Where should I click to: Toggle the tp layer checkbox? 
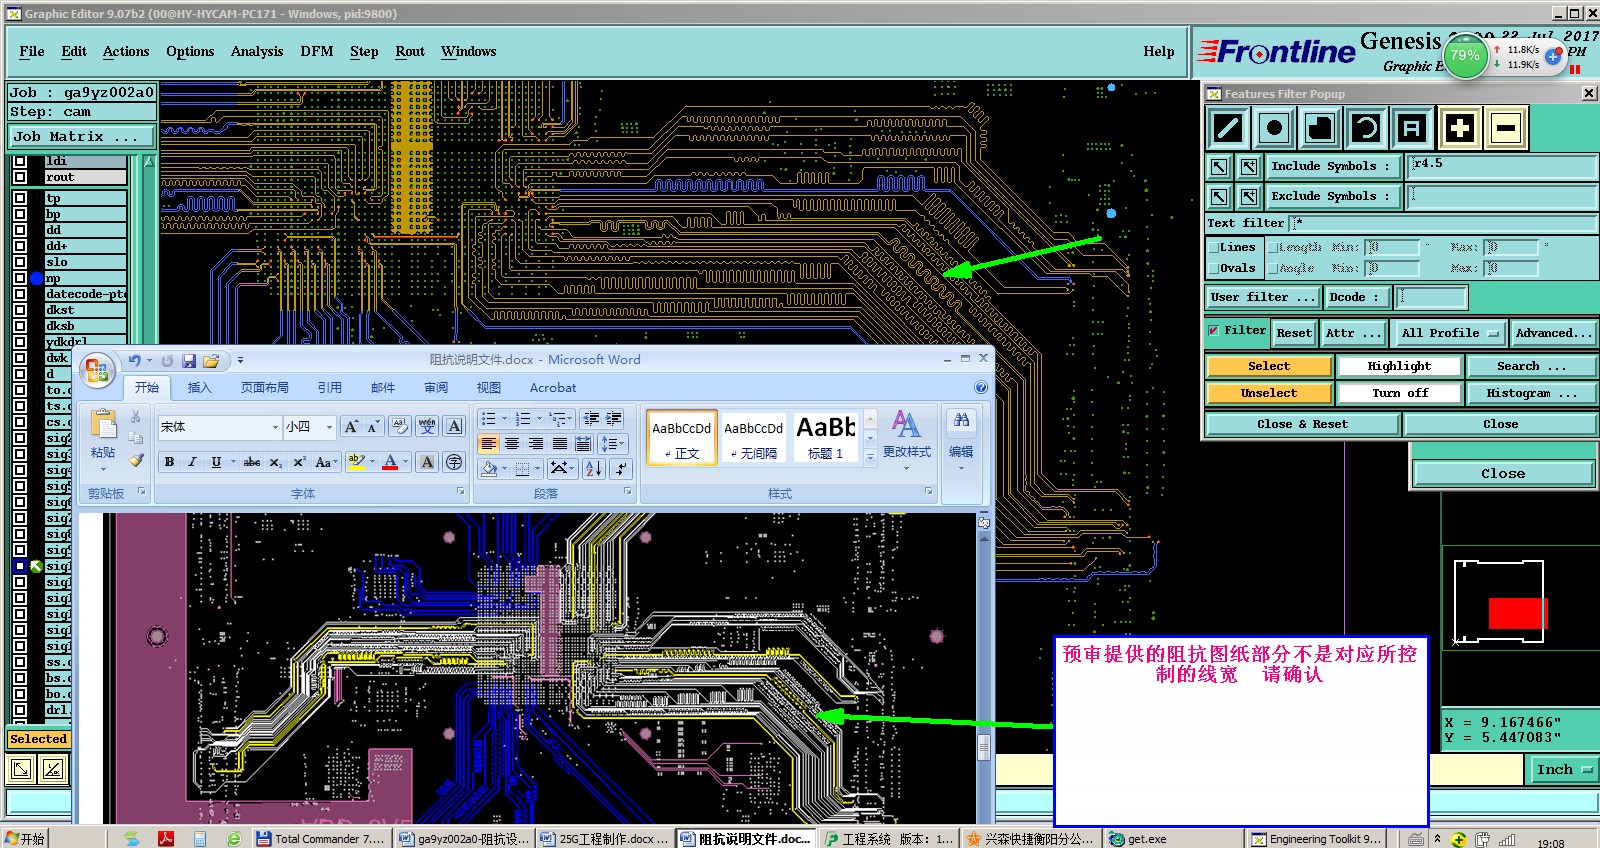pyautogui.click(x=20, y=198)
